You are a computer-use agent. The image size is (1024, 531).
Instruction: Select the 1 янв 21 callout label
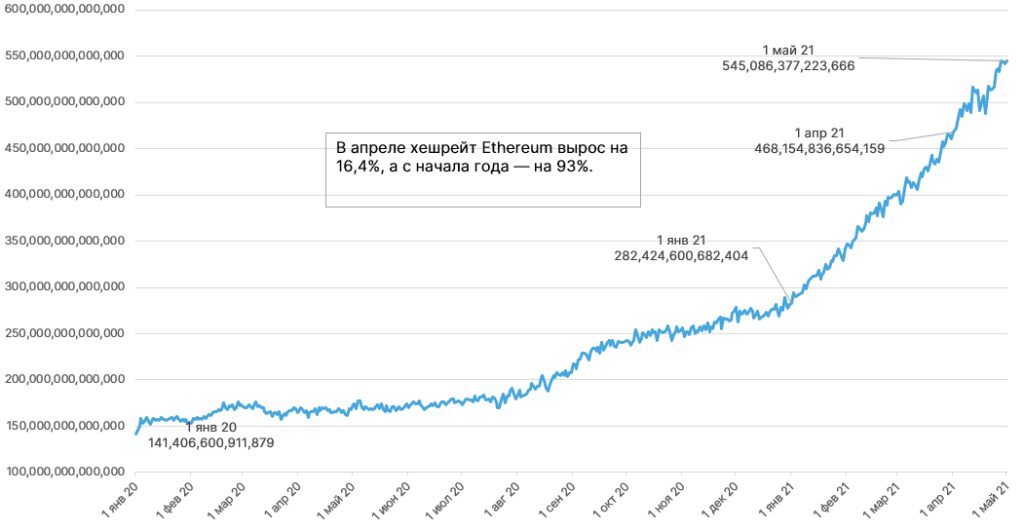[x=682, y=241]
